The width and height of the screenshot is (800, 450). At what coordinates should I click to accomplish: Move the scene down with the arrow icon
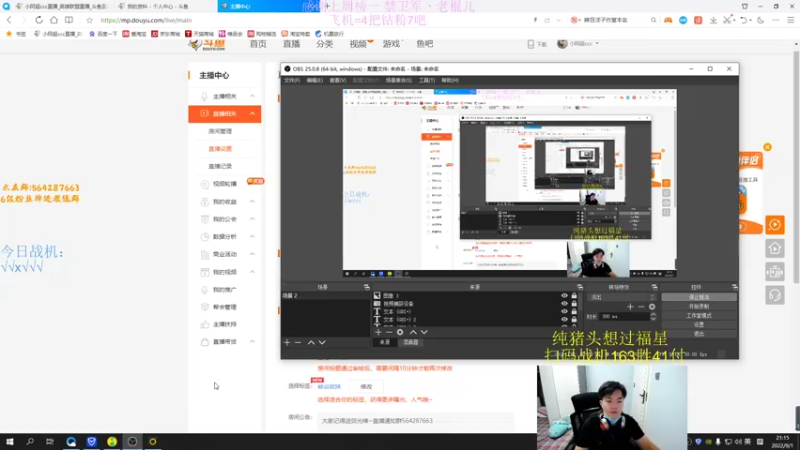(x=322, y=342)
